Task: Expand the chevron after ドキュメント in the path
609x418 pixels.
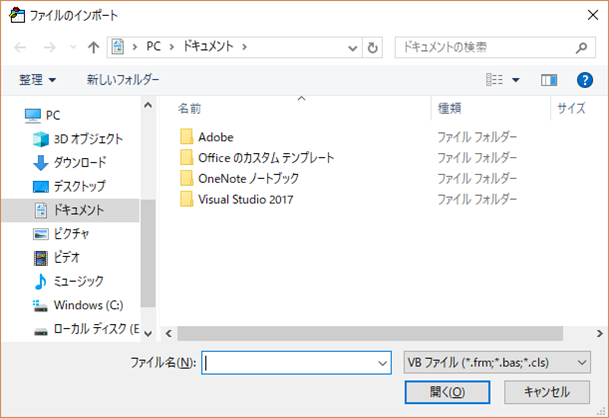Action: 244,47
